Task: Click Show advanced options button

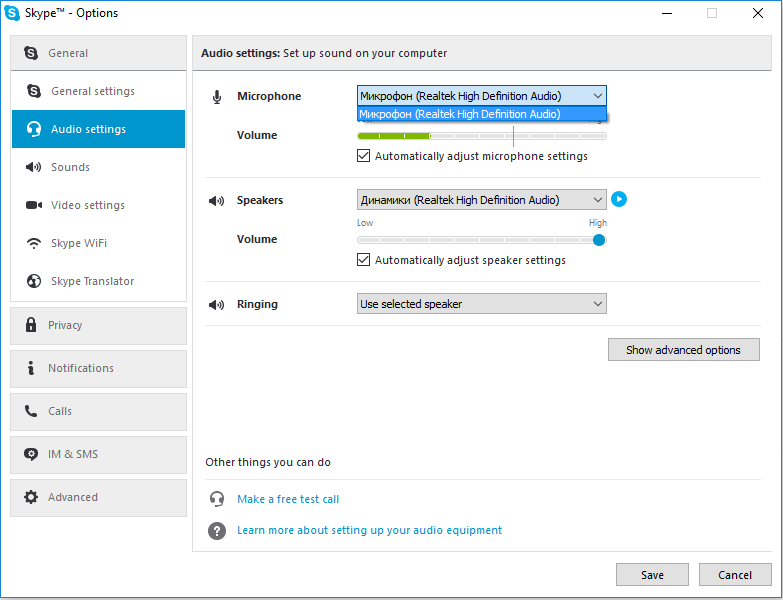Action: (684, 349)
